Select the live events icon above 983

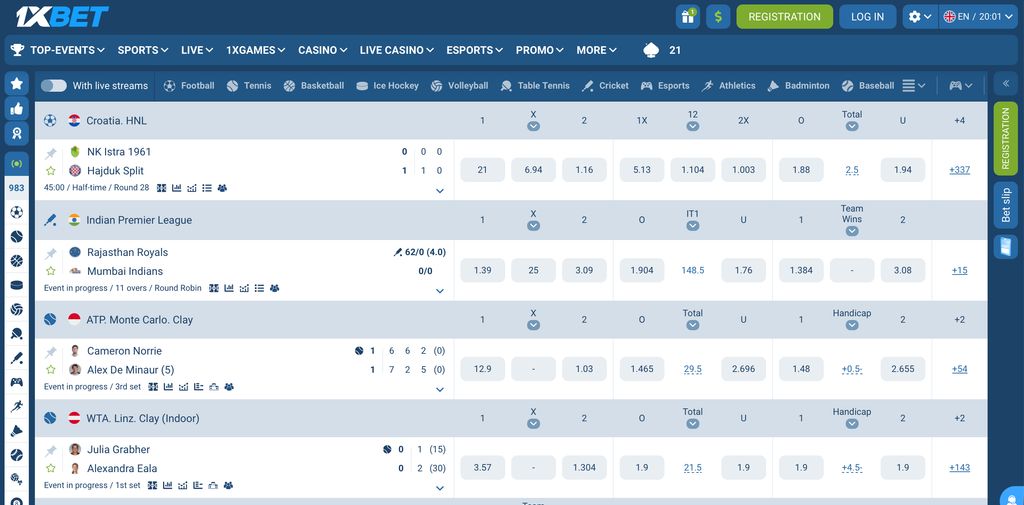coord(16,163)
